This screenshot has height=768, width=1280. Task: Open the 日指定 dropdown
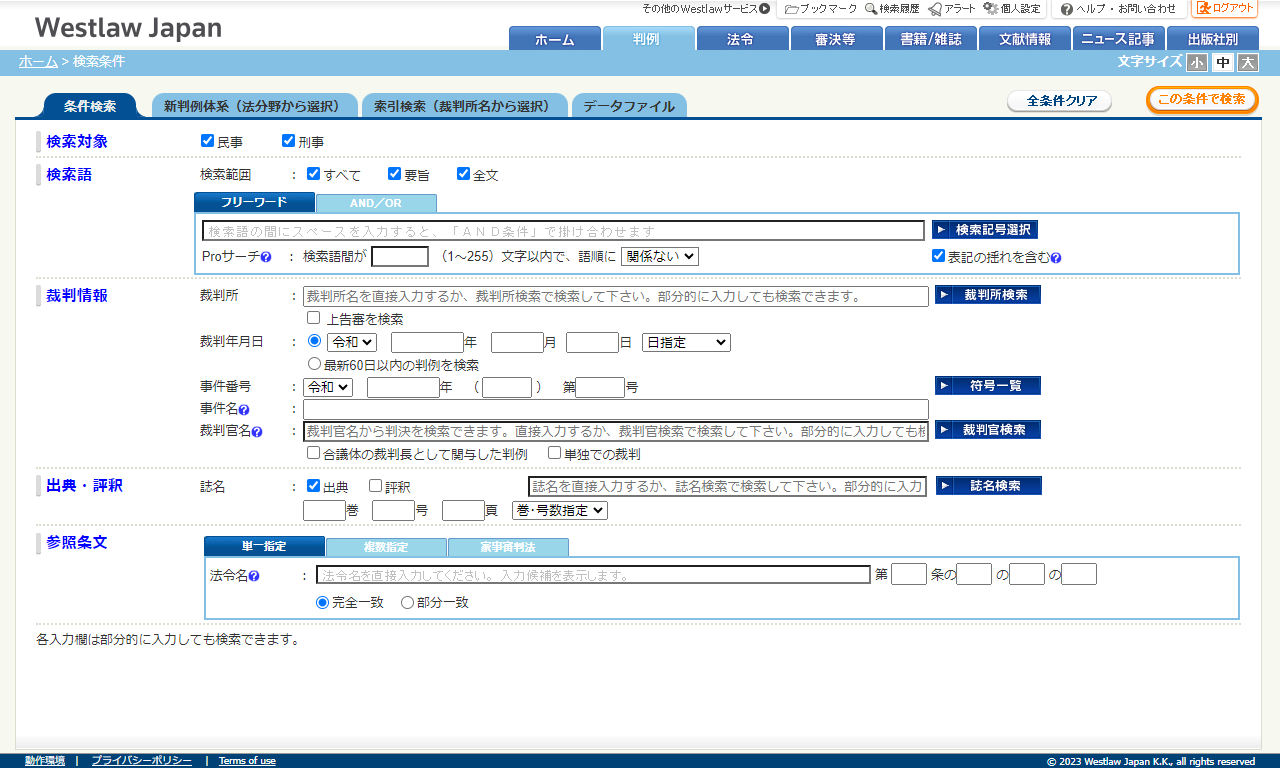[x=686, y=342]
